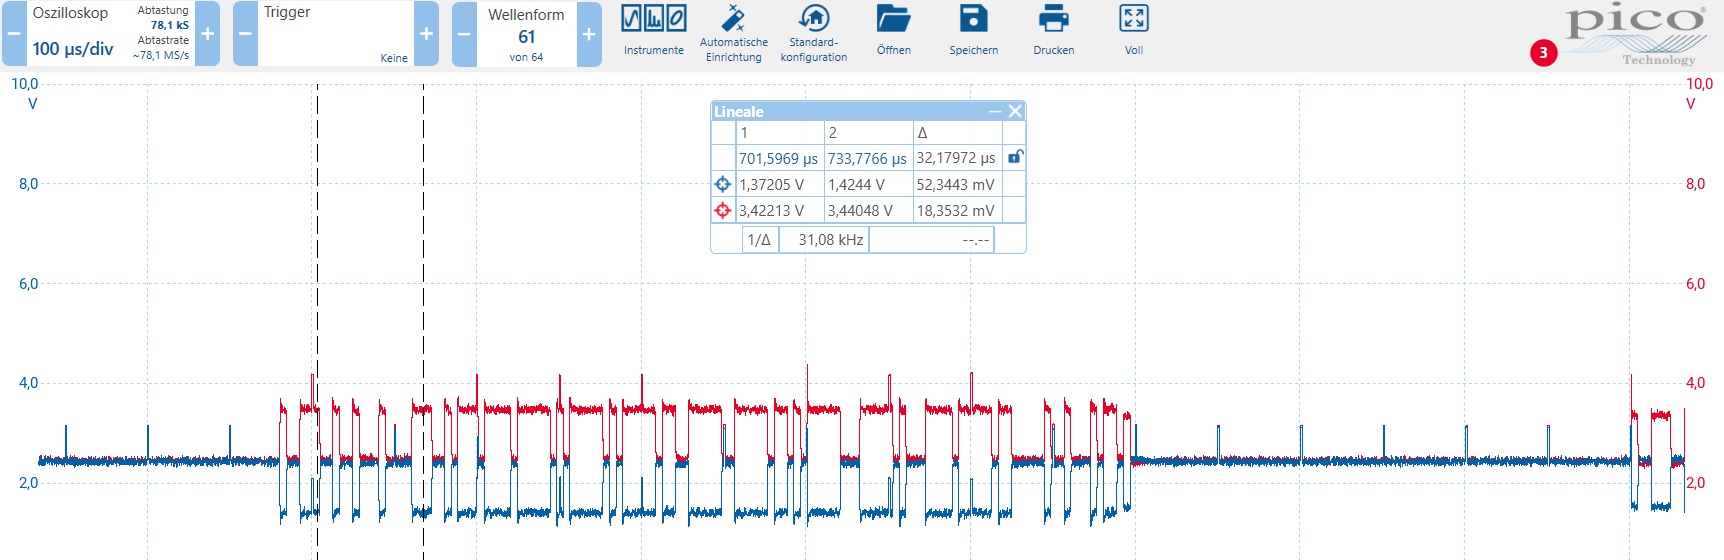Click the Lineale column header 1
This screenshot has width=1724, height=560.
pyautogui.click(x=780, y=132)
